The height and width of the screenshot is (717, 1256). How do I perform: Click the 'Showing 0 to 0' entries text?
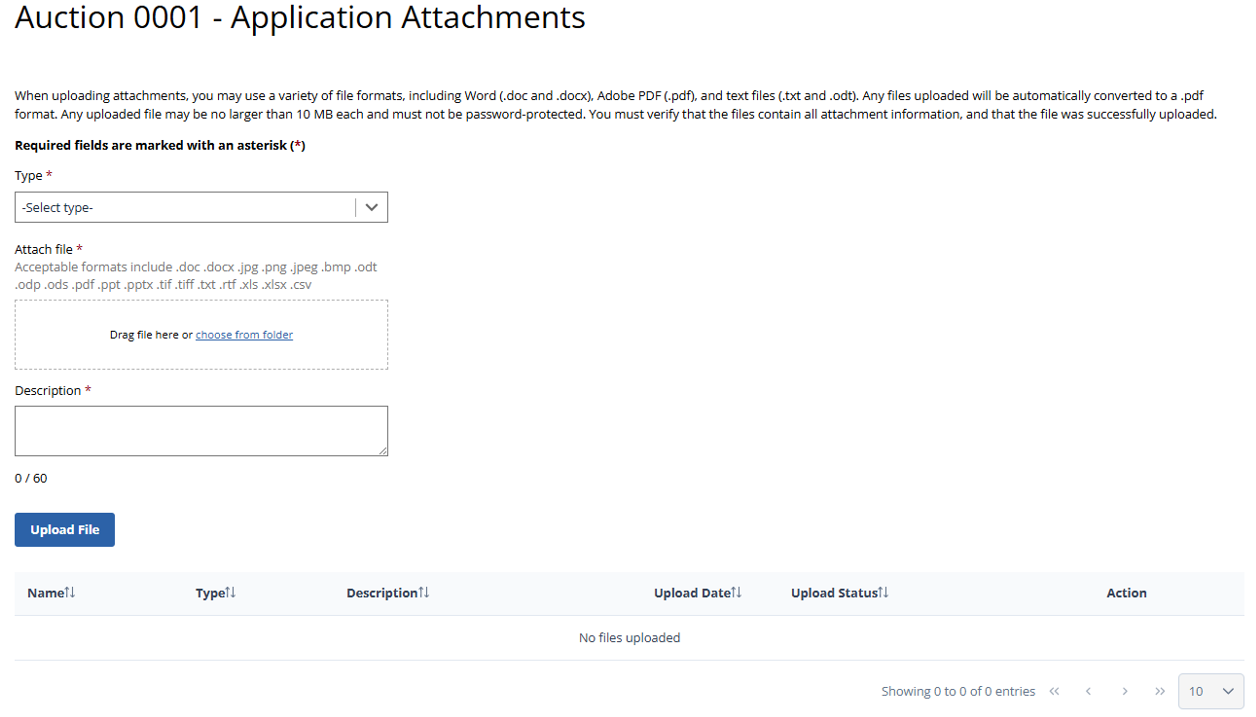(x=957, y=691)
